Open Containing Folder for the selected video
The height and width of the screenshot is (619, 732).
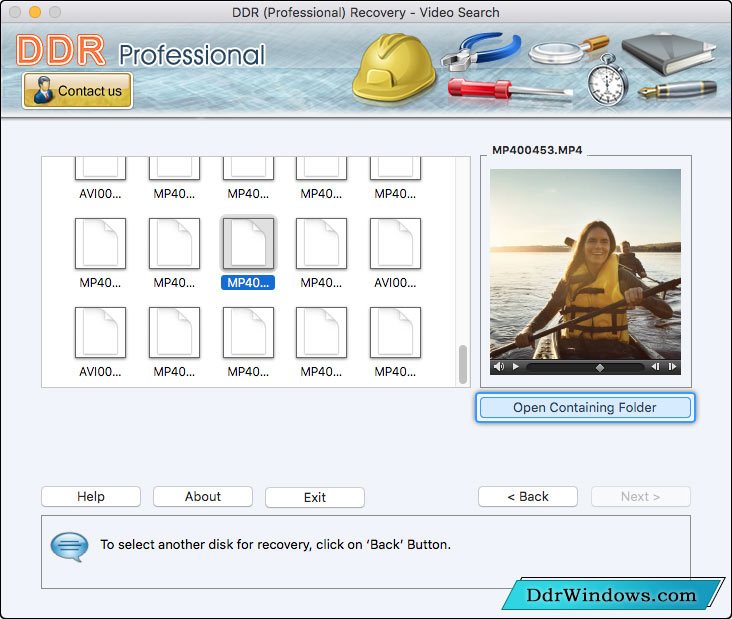pyautogui.click(x=585, y=408)
